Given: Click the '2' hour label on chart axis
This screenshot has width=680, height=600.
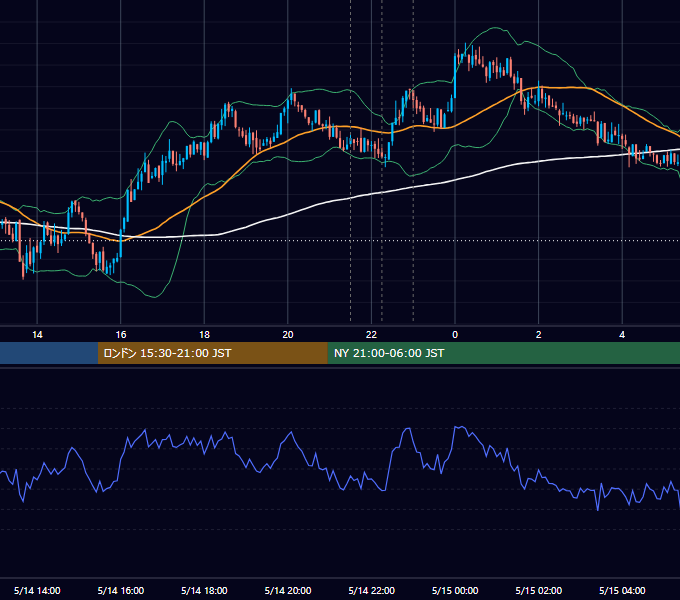Looking at the screenshot, I should click(539, 335).
